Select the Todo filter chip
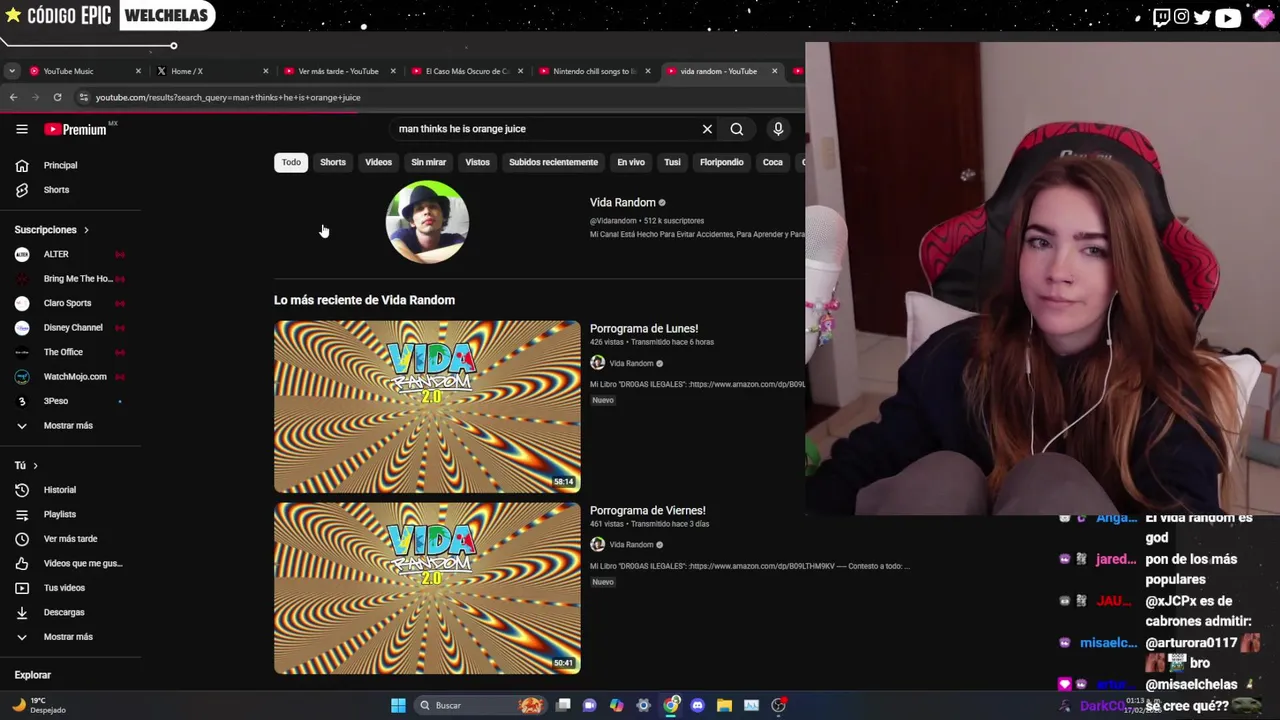Viewport: 1280px width, 720px height. click(x=291, y=162)
